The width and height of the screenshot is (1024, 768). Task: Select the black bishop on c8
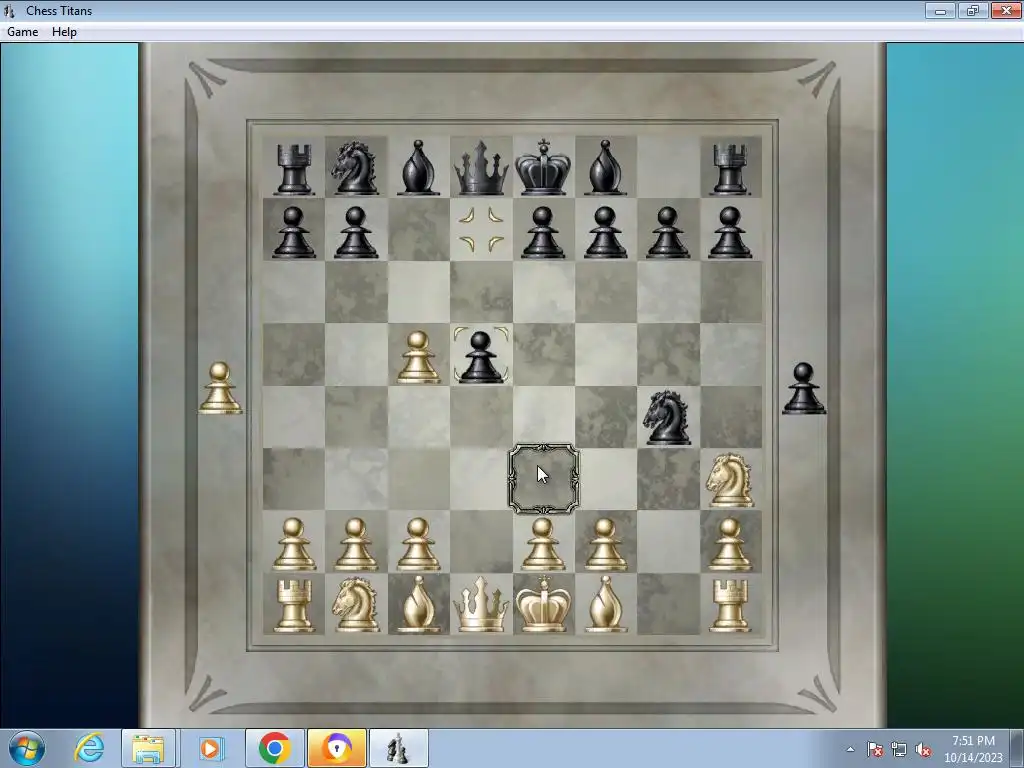(418, 168)
